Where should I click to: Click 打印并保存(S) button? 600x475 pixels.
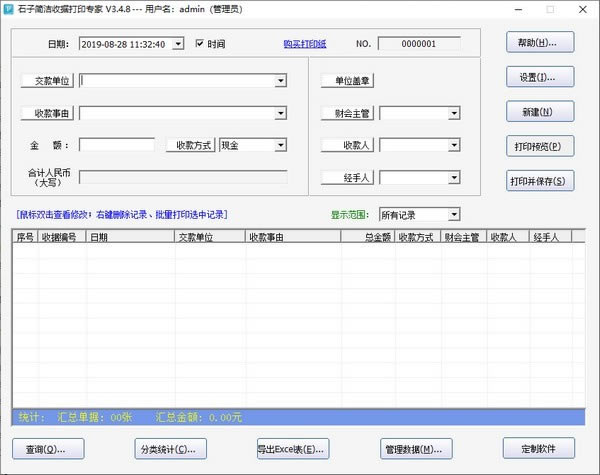point(539,181)
